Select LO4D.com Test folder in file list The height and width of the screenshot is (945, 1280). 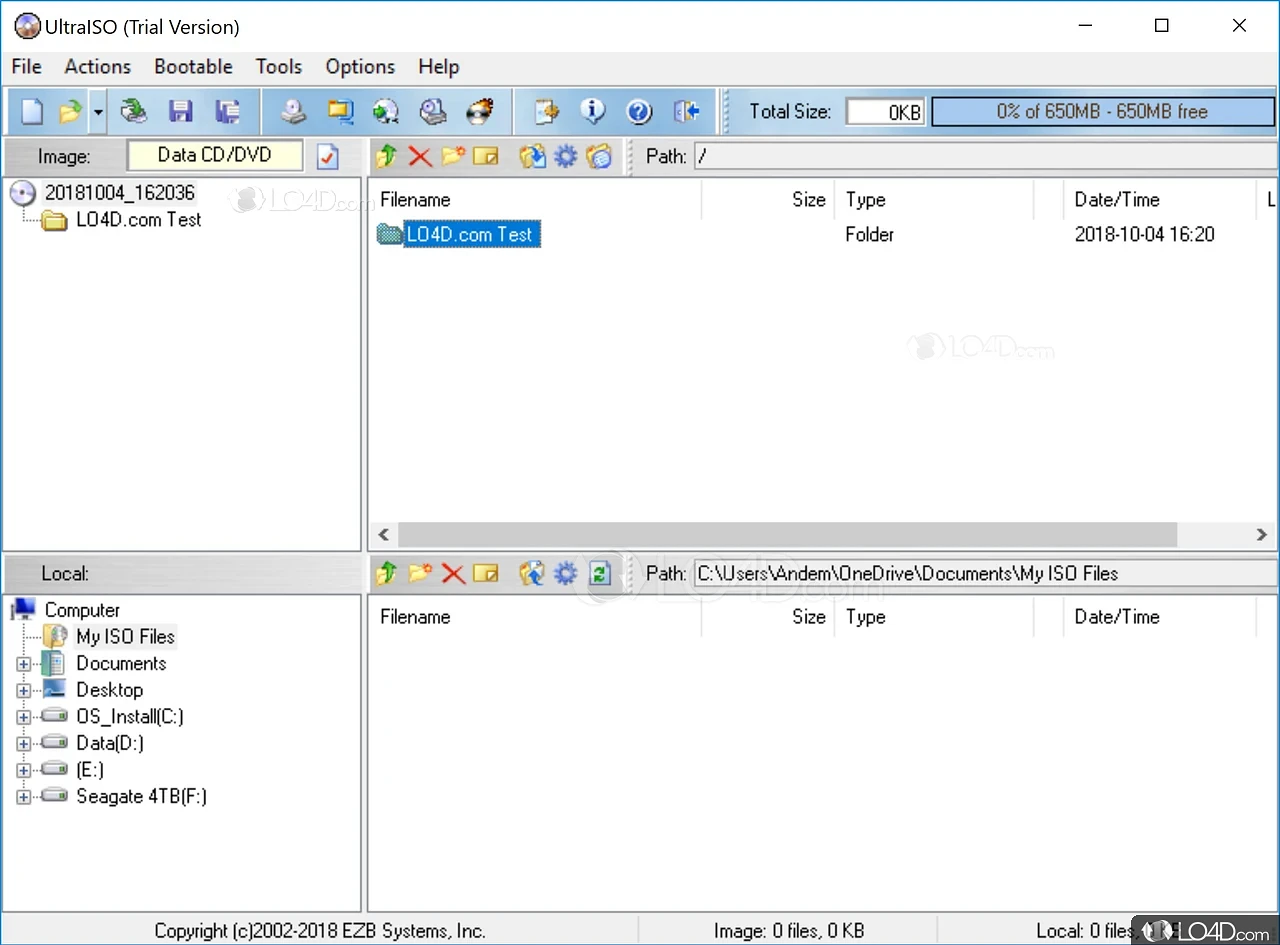tap(471, 235)
